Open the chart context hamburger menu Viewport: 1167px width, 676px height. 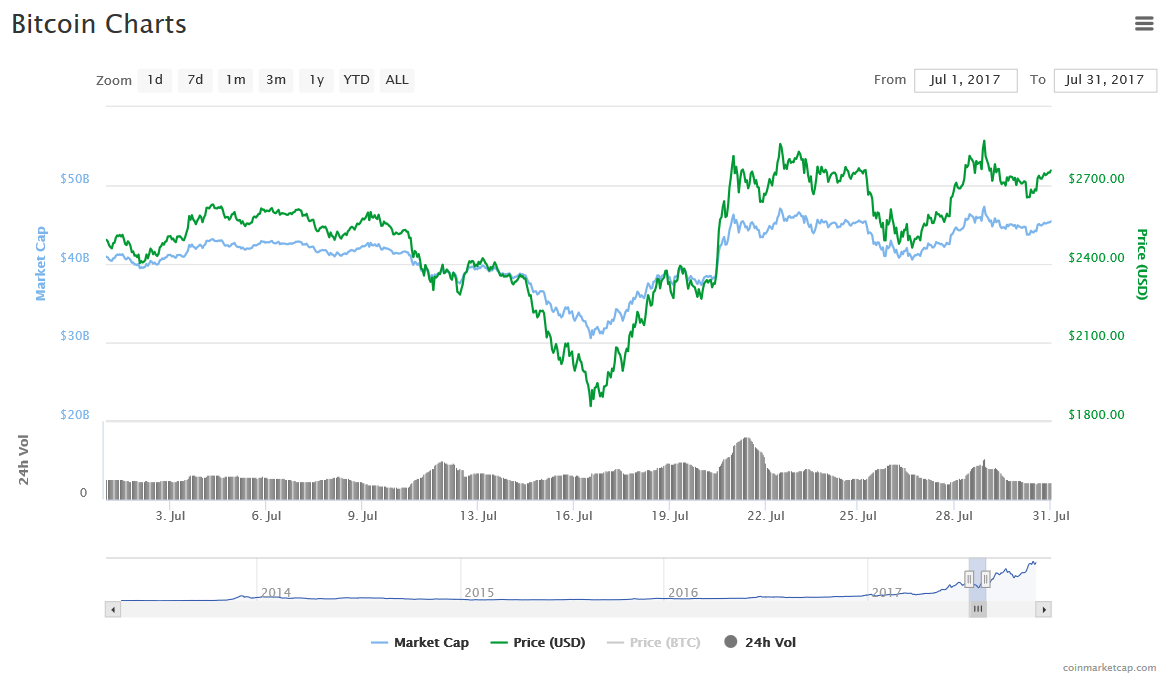click(x=1144, y=24)
